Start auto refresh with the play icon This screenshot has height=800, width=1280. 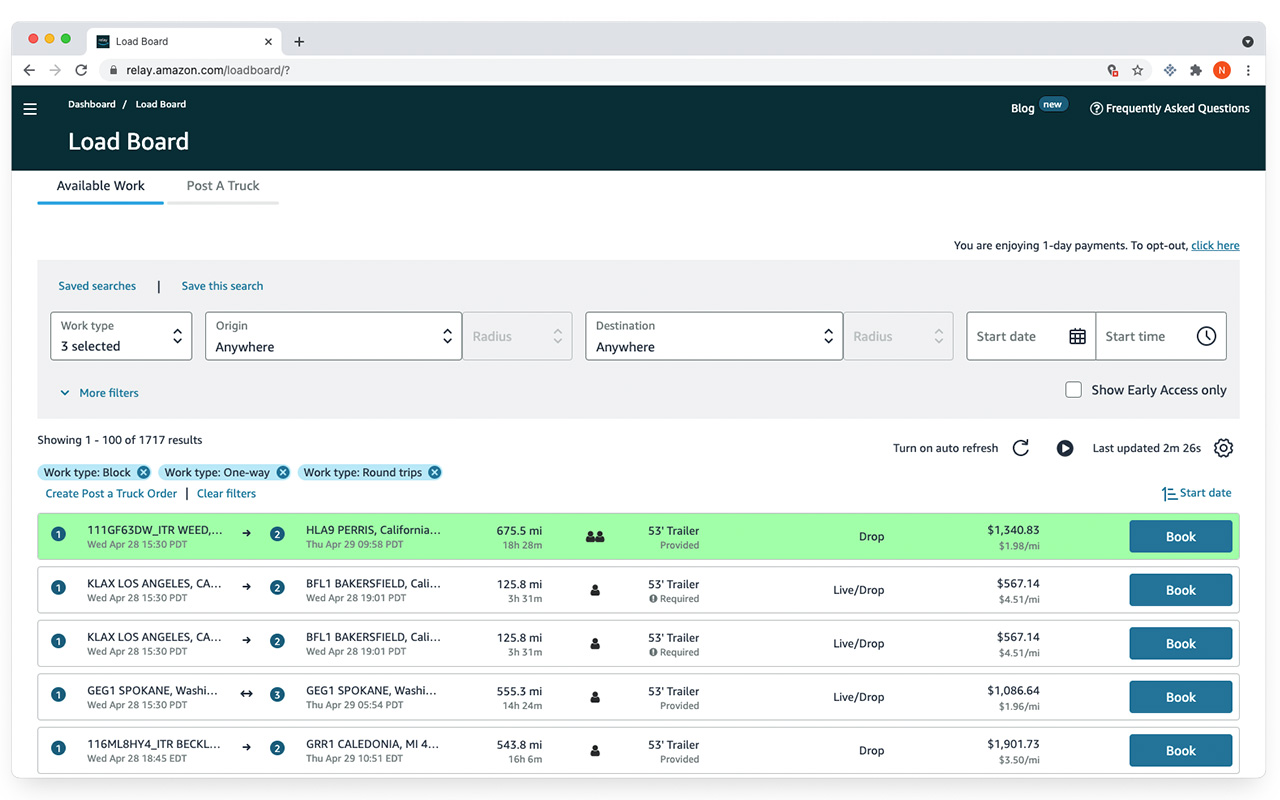click(x=1065, y=448)
